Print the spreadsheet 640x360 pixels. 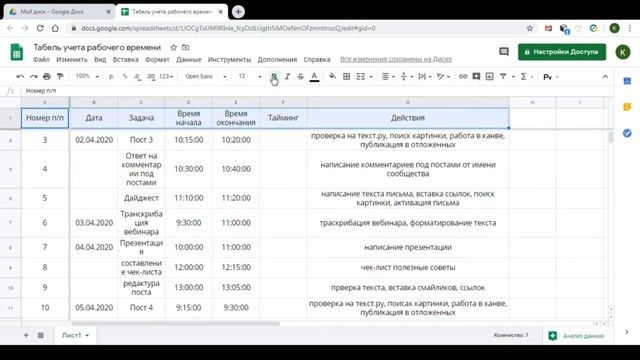pos(47,76)
